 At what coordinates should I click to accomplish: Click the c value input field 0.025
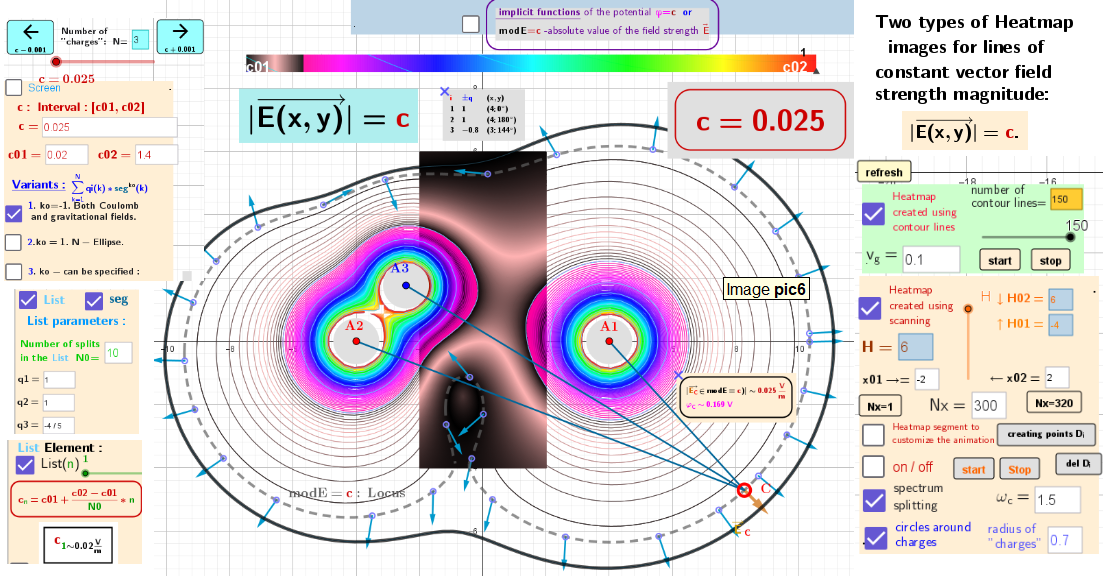tap(108, 127)
